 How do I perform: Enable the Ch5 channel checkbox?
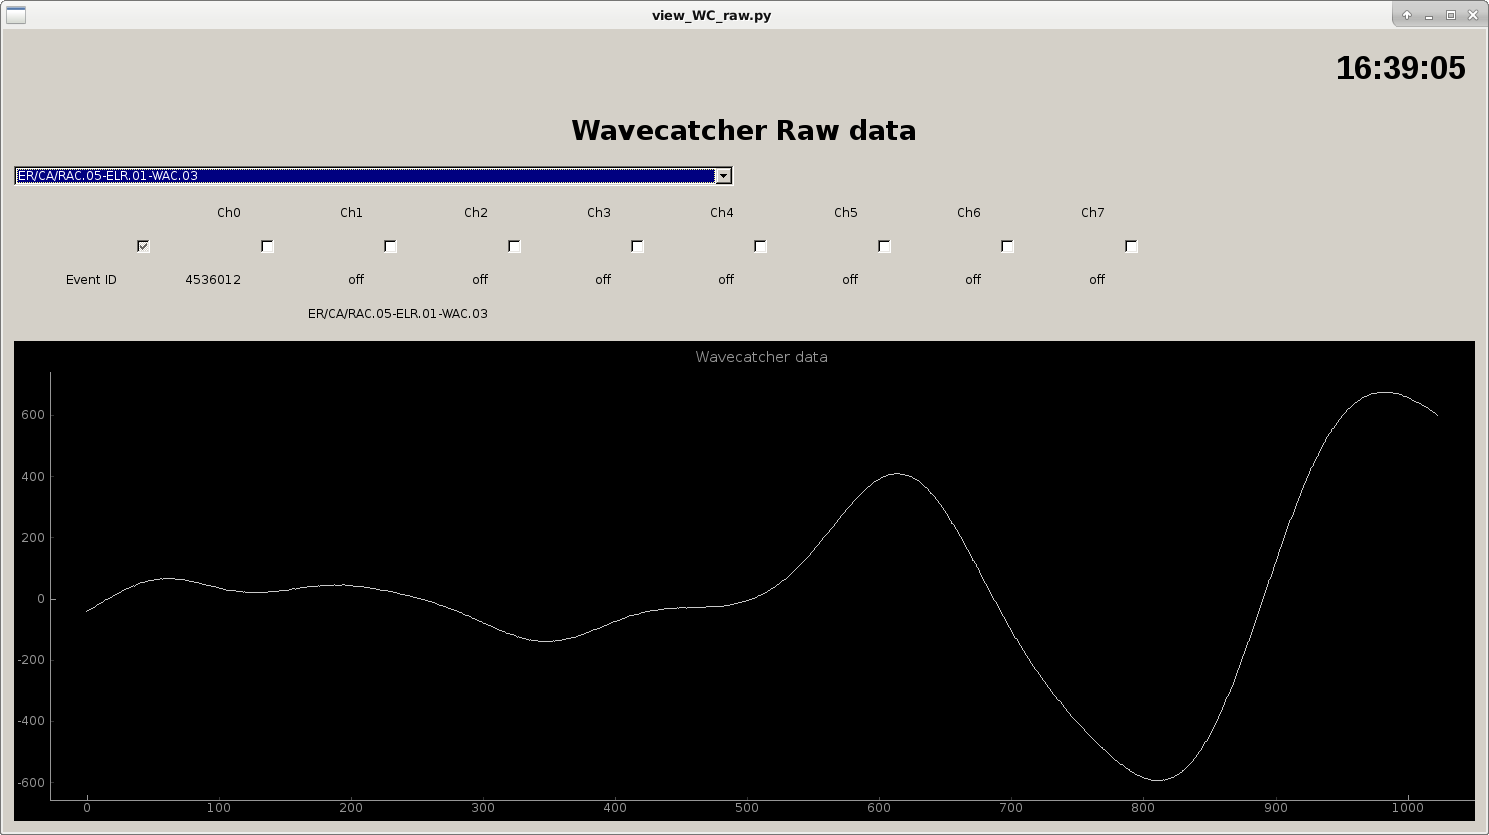pos(883,245)
